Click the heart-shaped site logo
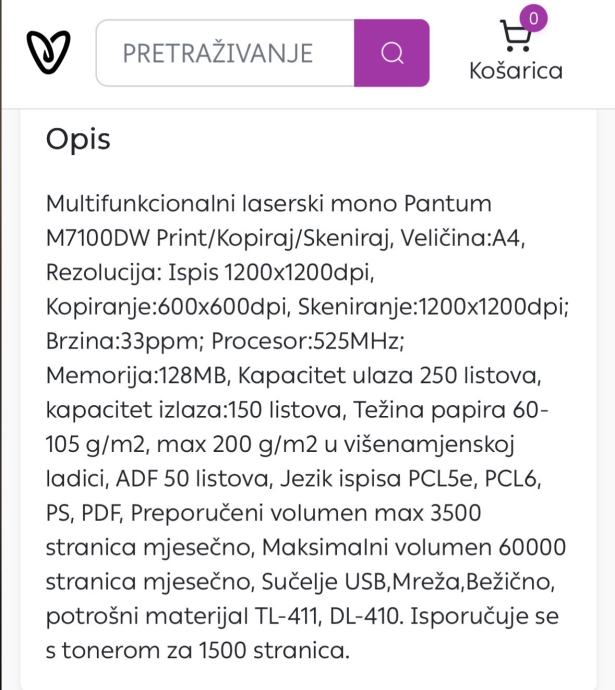This screenshot has width=615, height=690. click(47, 52)
